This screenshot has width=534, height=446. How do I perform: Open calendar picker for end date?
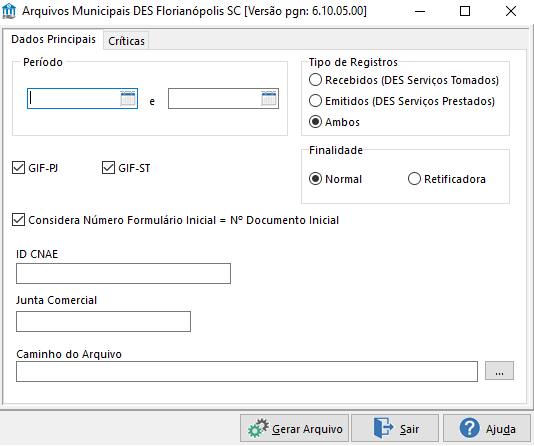(x=269, y=98)
